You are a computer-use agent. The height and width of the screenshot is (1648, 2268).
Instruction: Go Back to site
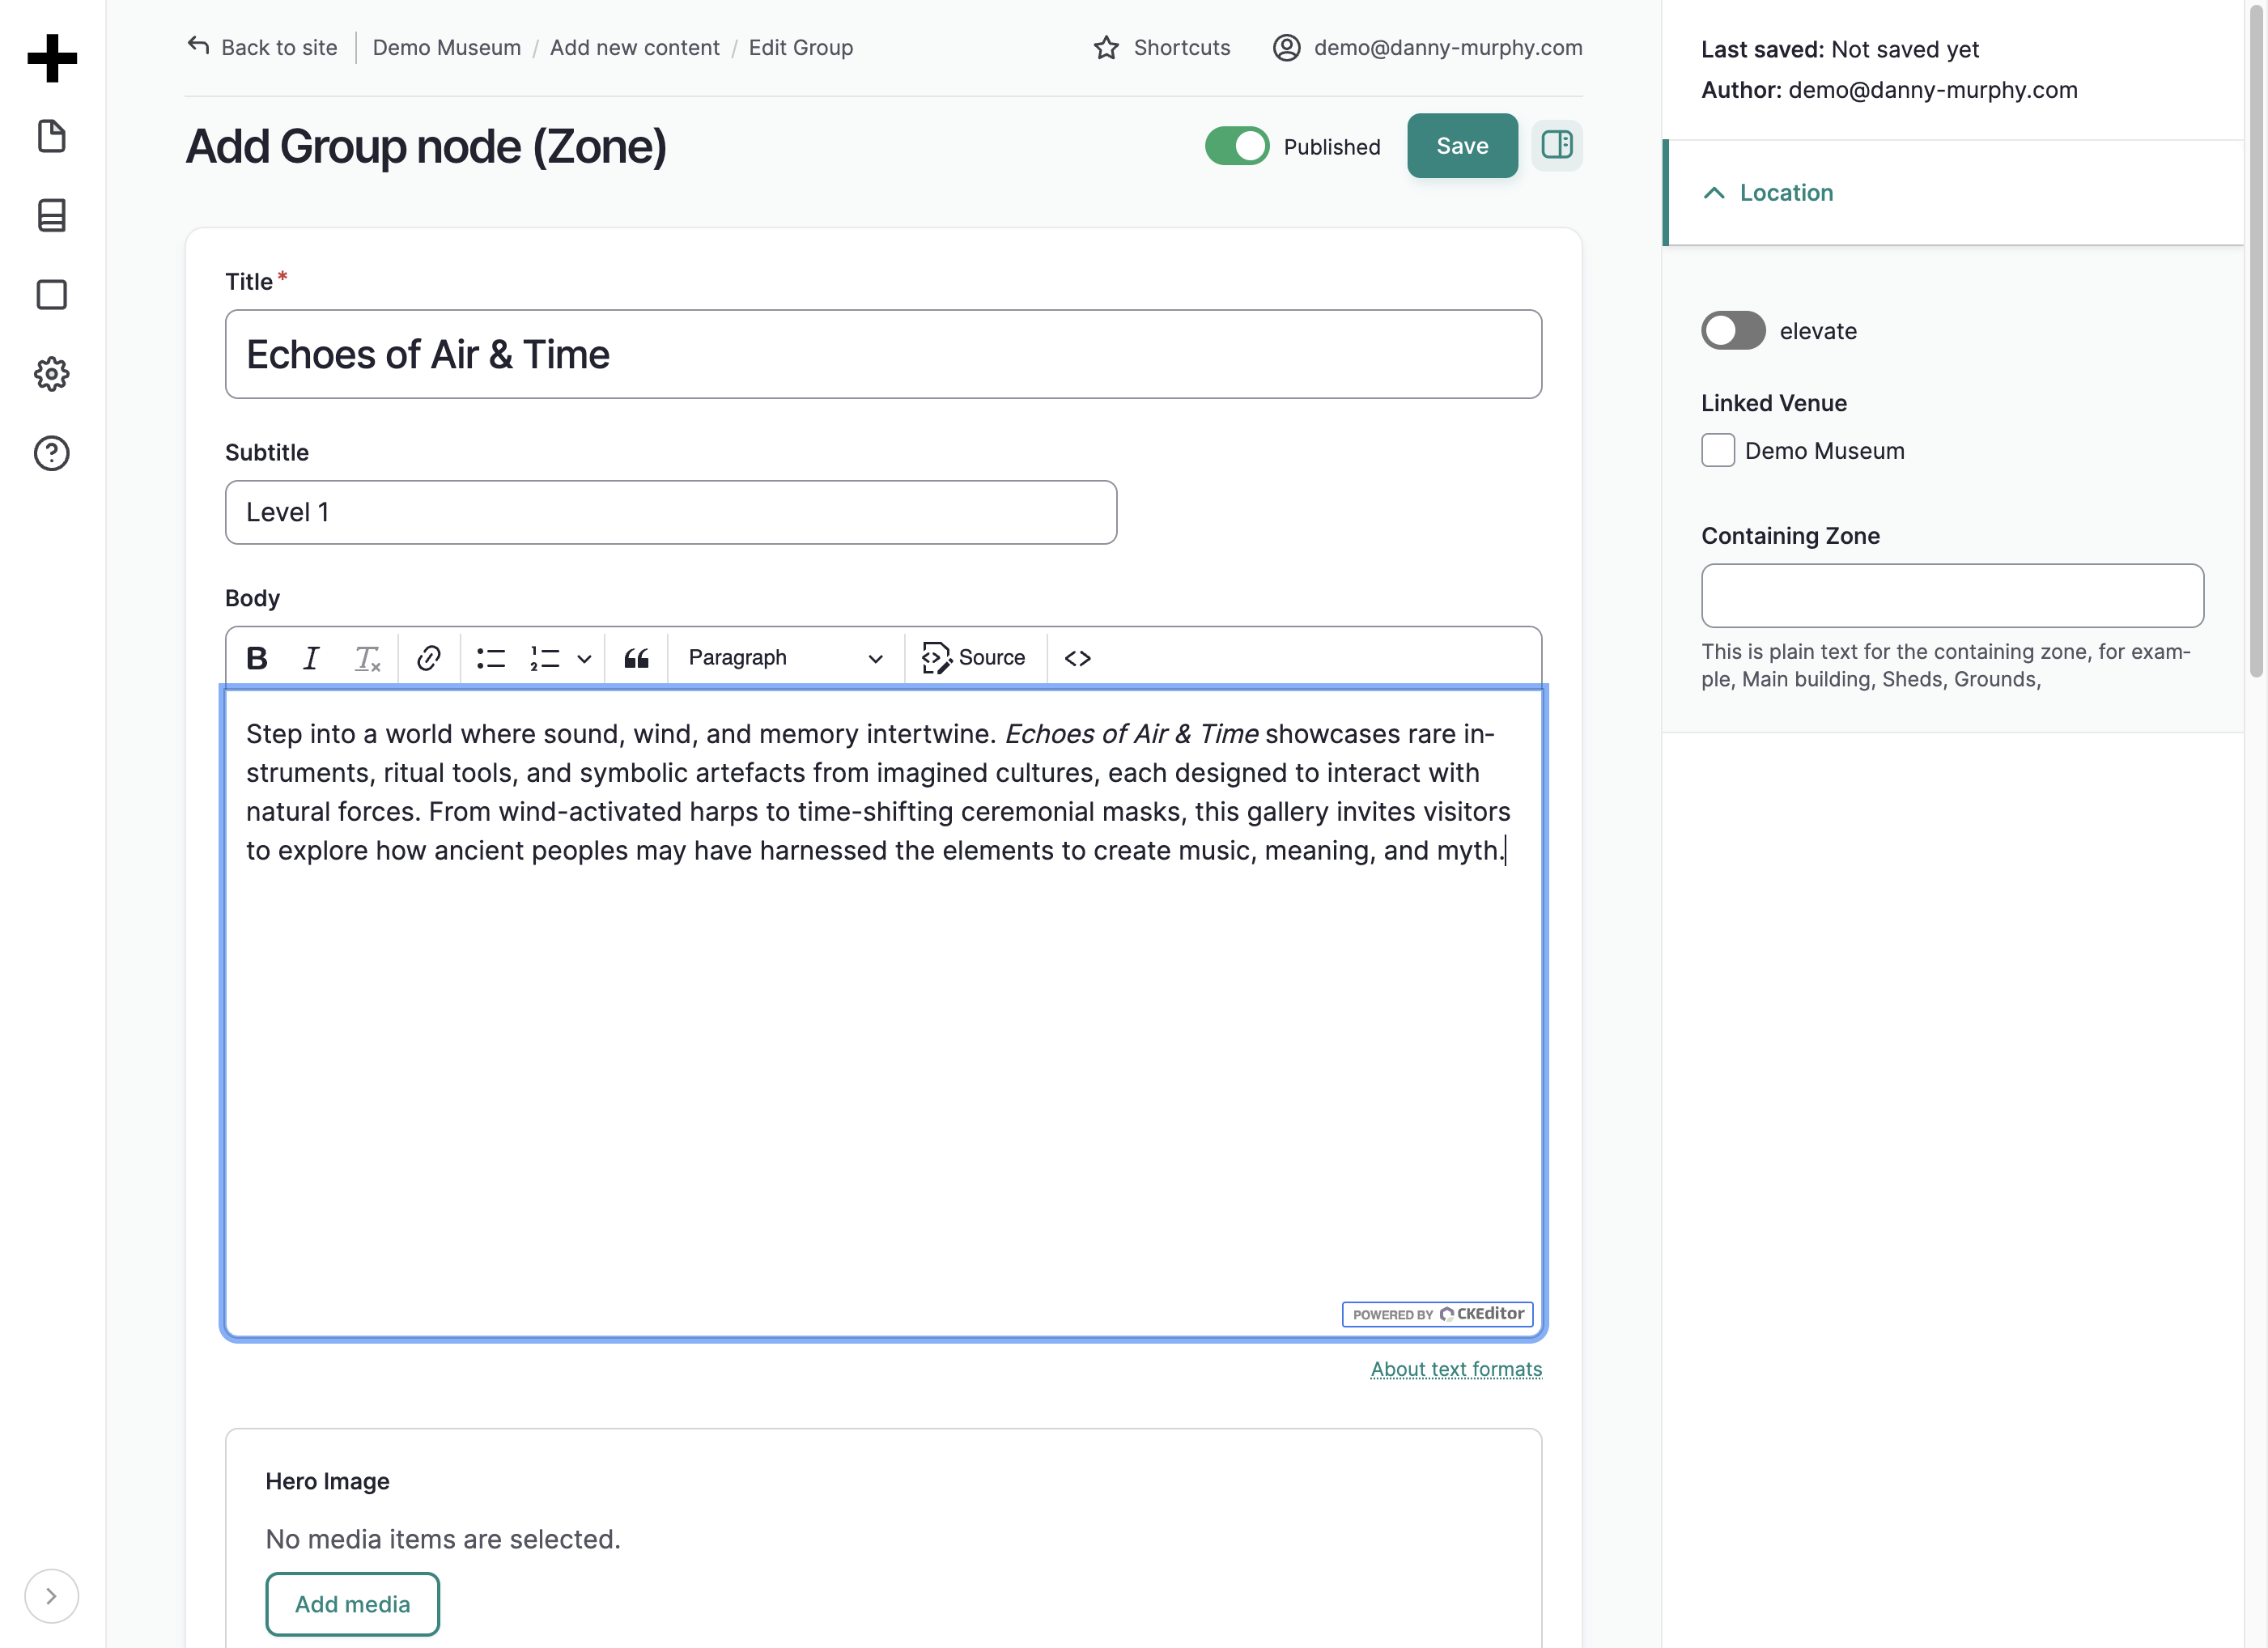tap(262, 47)
